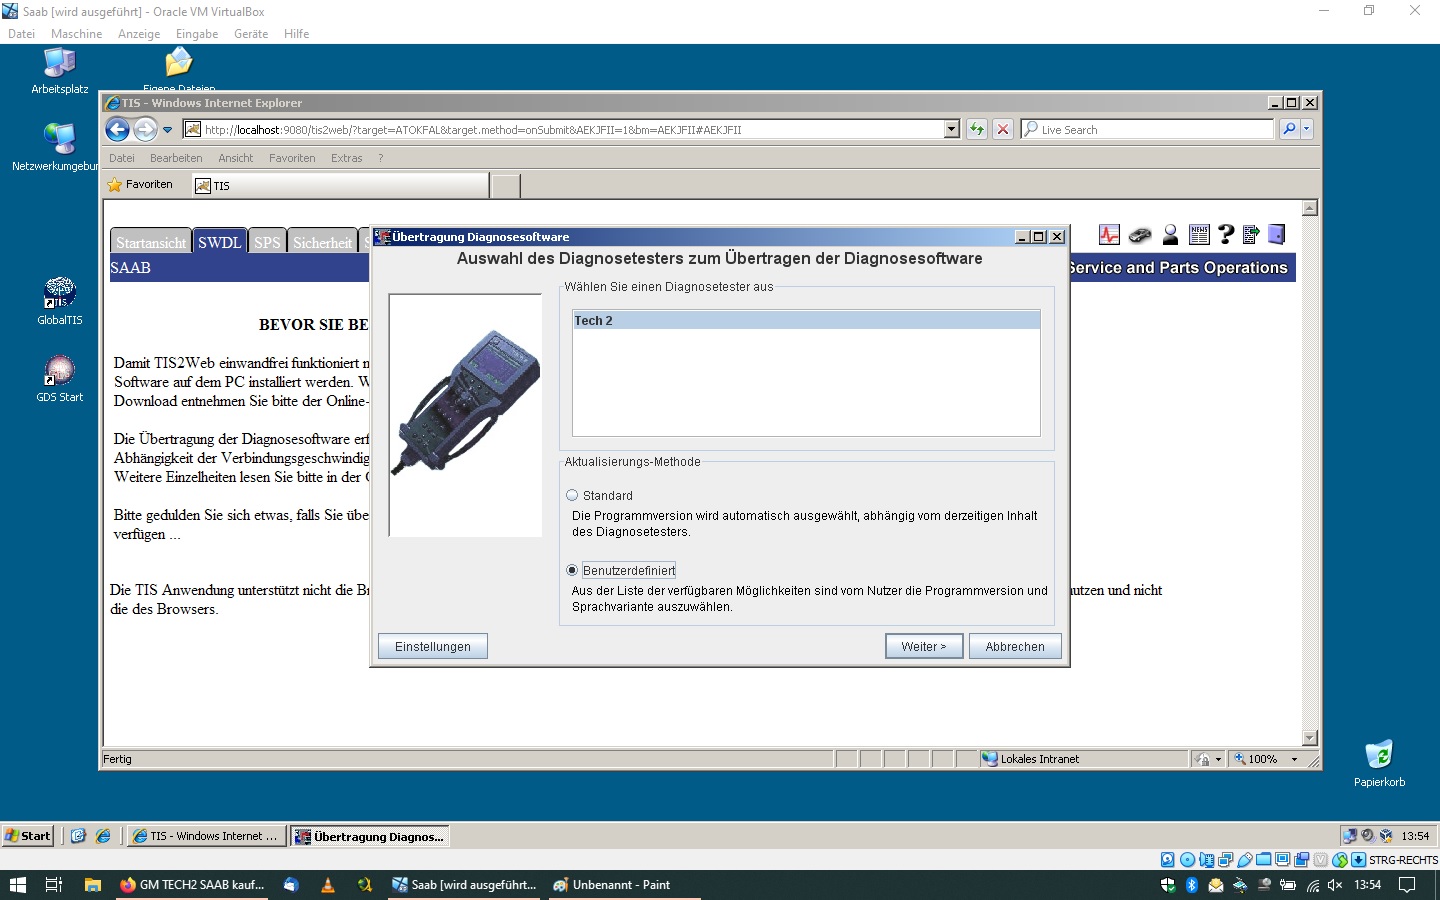Click the guest Start button
Viewport: 1440px width, 900px height.
pos(28,836)
